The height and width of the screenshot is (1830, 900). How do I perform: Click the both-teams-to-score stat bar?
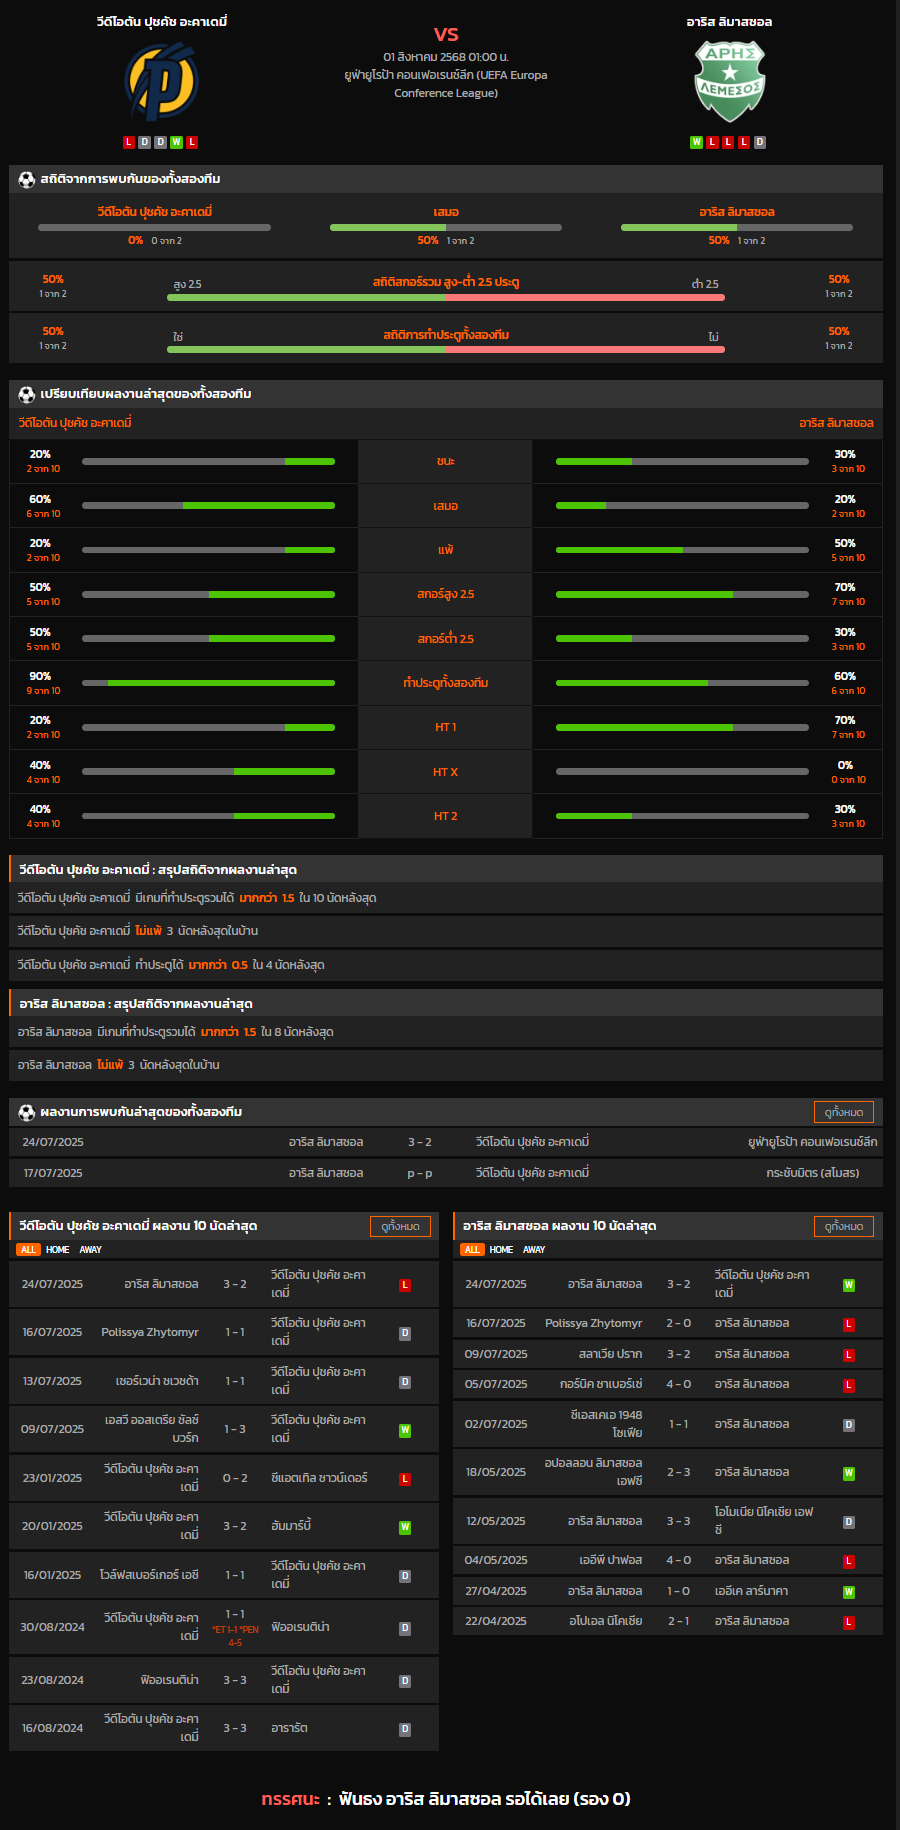[446, 349]
